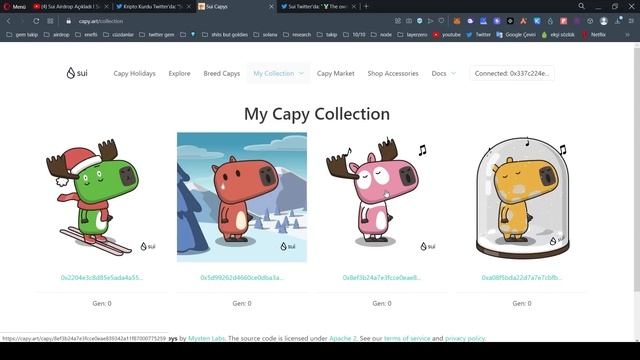Close the Sui Capys tab
Image resolution: width=640 pixels, height=360 pixels.
pos(271,7)
